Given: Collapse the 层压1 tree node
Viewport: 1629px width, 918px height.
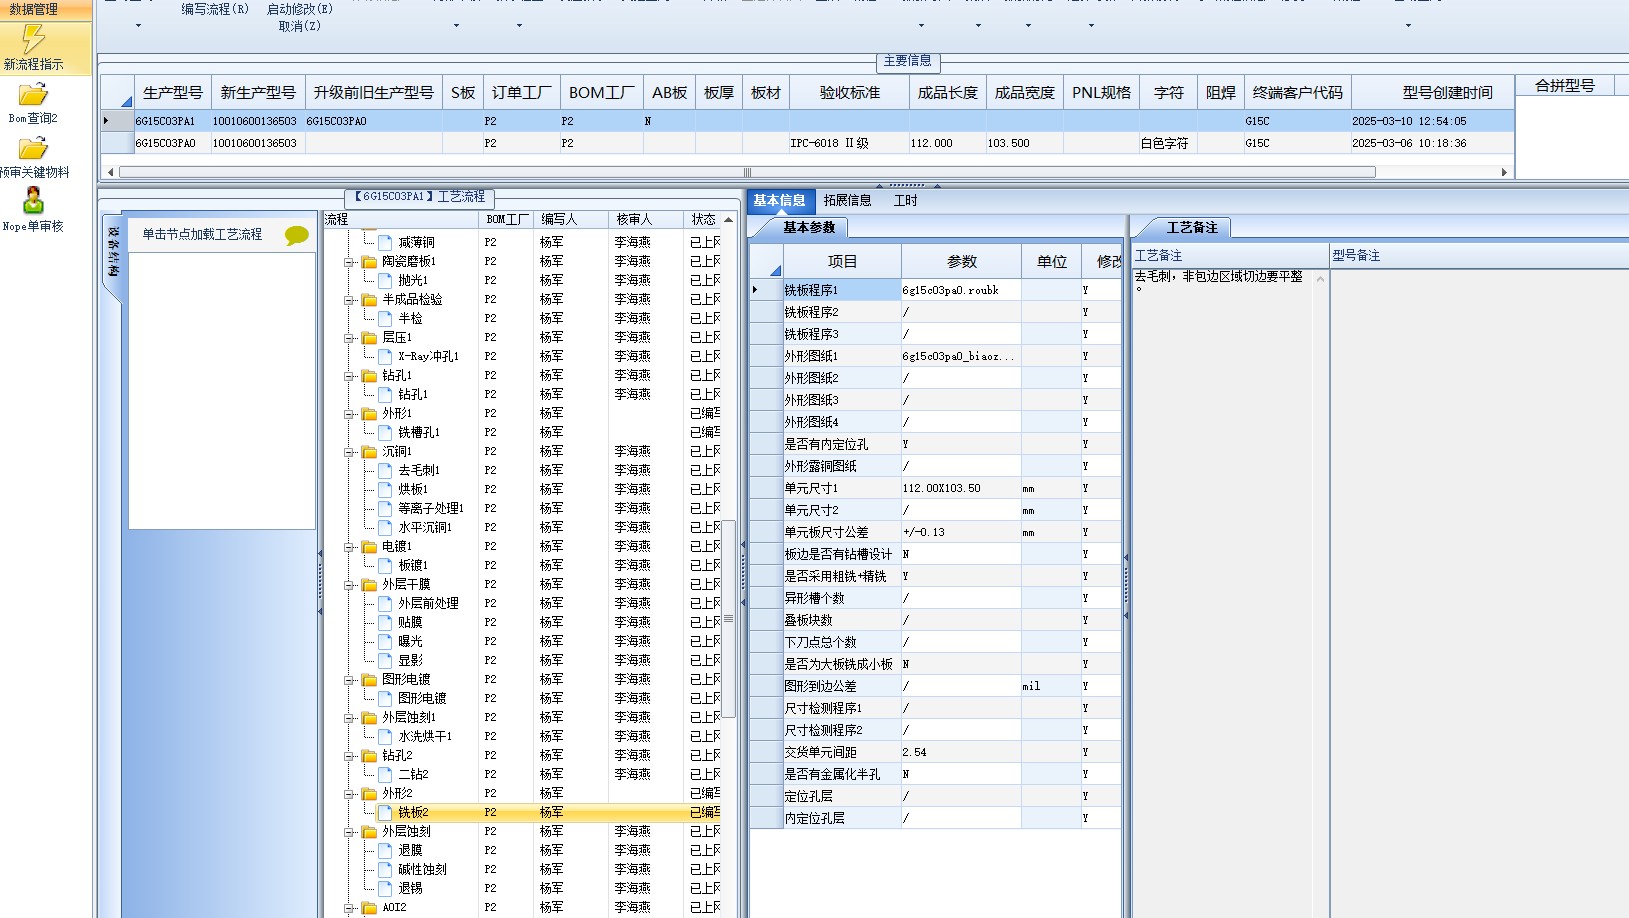Looking at the screenshot, I should click(x=350, y=338).
